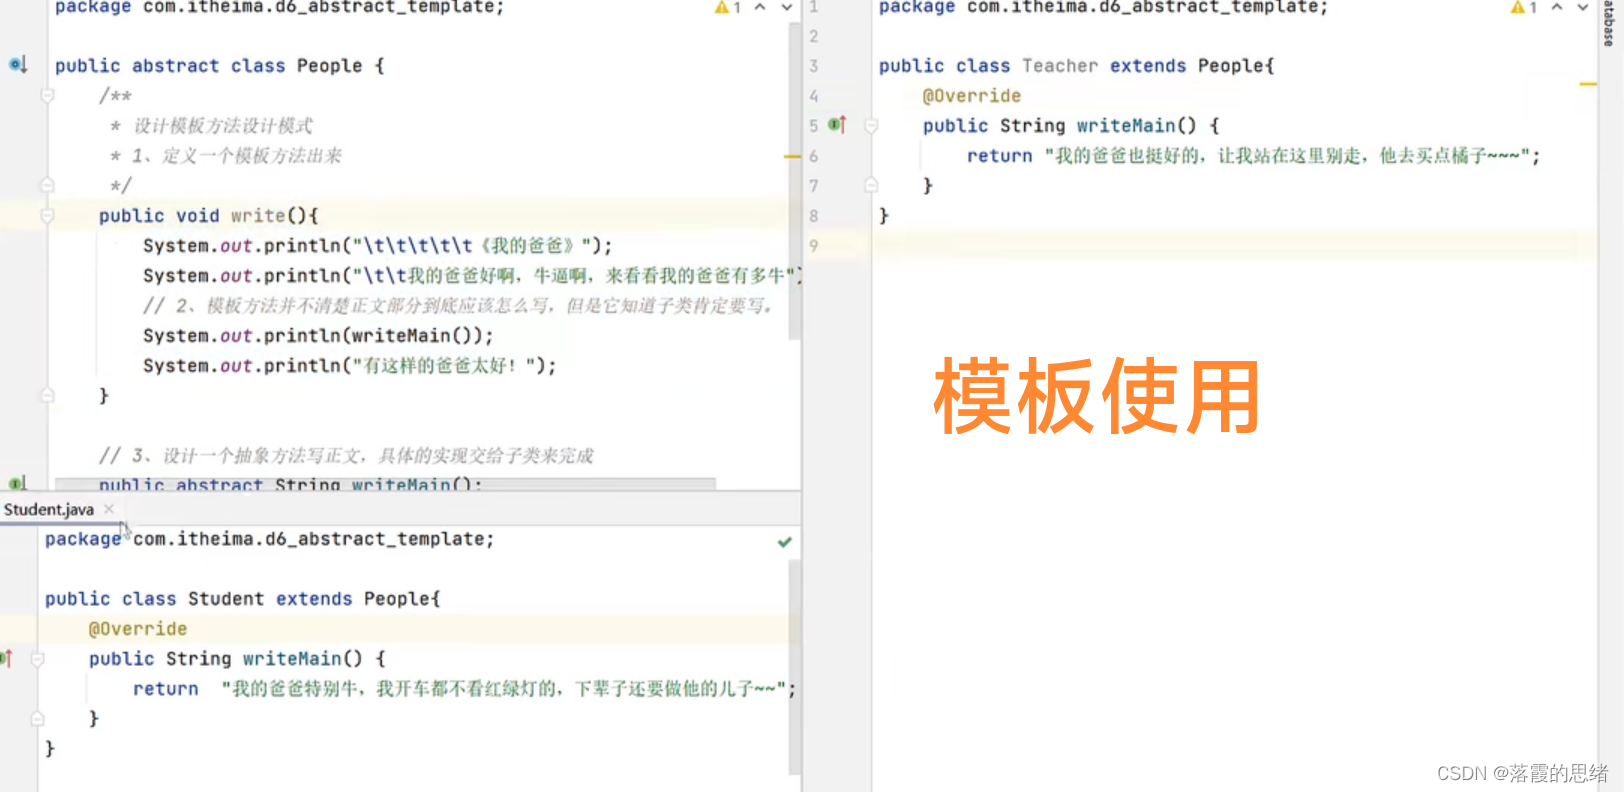The width and height of the screenshot is (1624, 792).
Task: Click the vertical scrollbar of the Student editor
Action: (x=795, y=666)
